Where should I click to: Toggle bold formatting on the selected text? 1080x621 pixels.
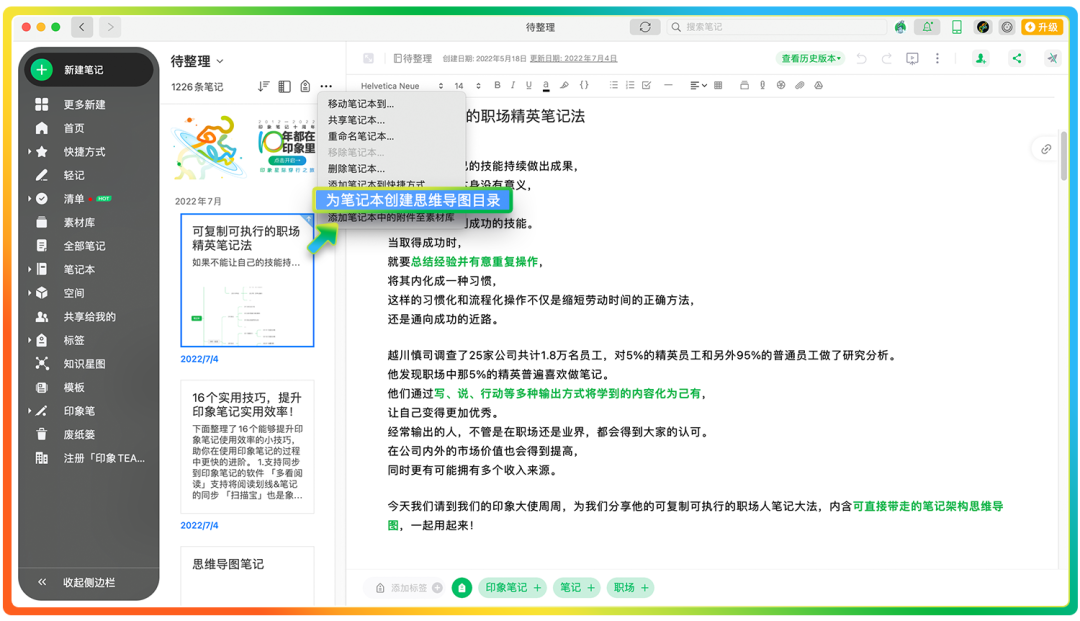coord(497,85)
